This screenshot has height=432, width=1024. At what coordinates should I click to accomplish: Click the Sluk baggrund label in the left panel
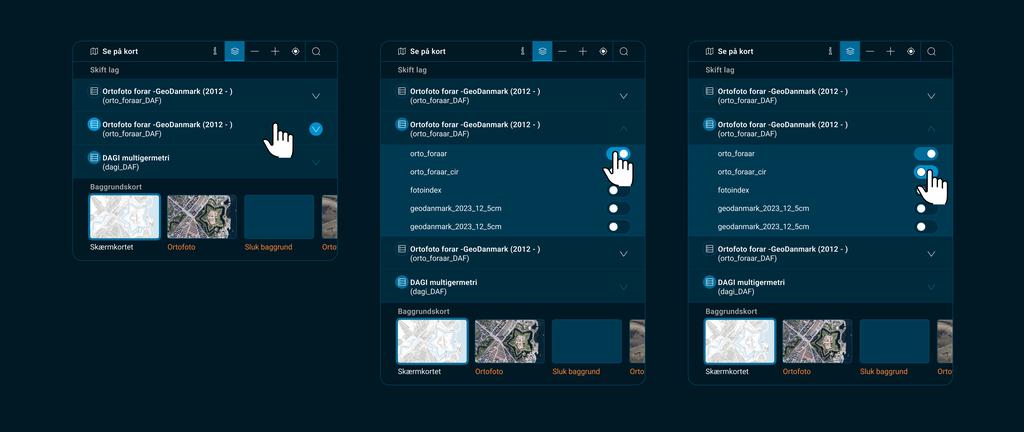click(269, 247)
